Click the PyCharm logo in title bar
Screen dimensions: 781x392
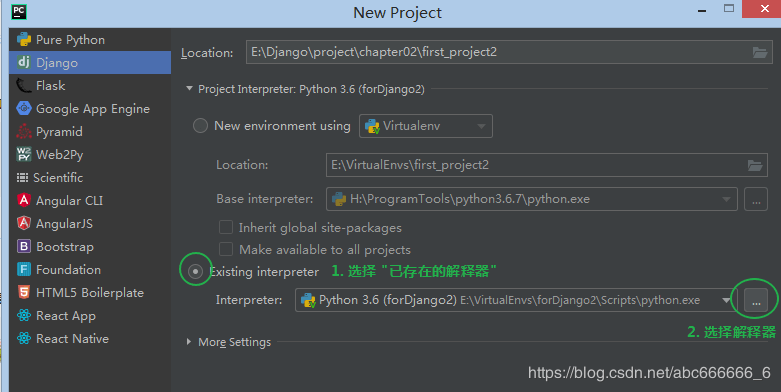coord(19,11)
